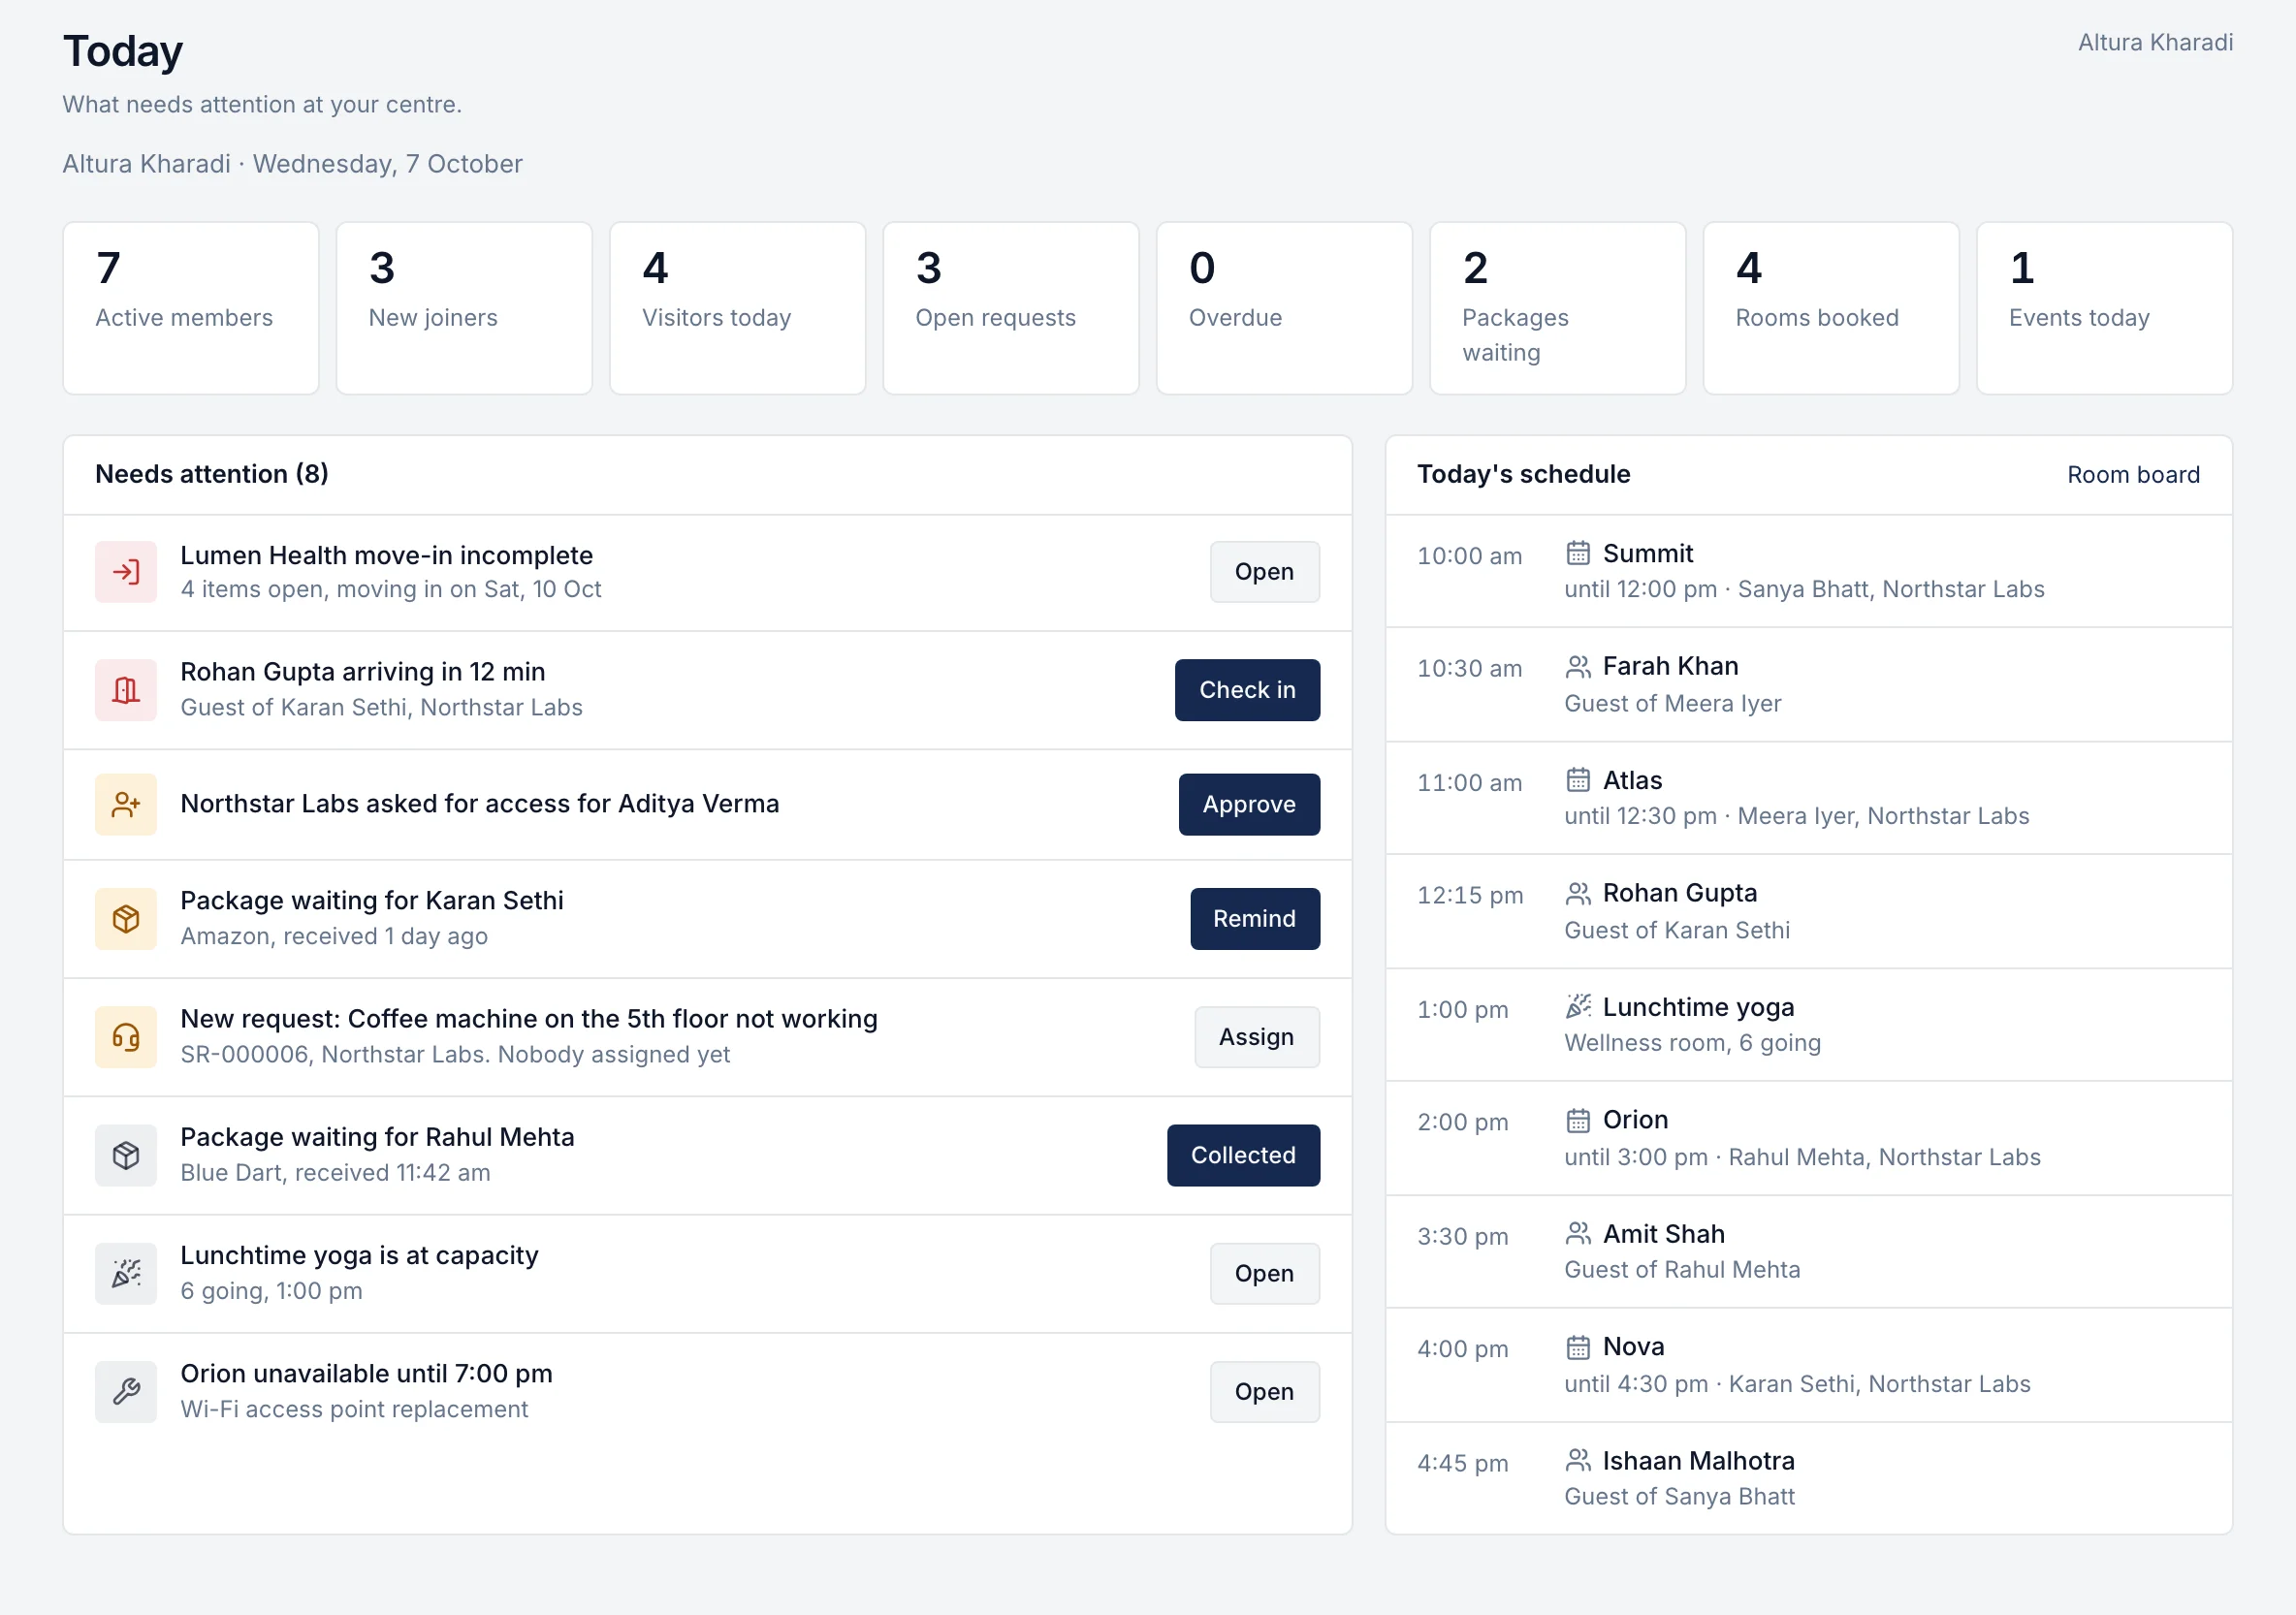Open the Lunchtime yoga at capacity item
This screenshot has height=1615, width=2296.
click(1264, 1273)
